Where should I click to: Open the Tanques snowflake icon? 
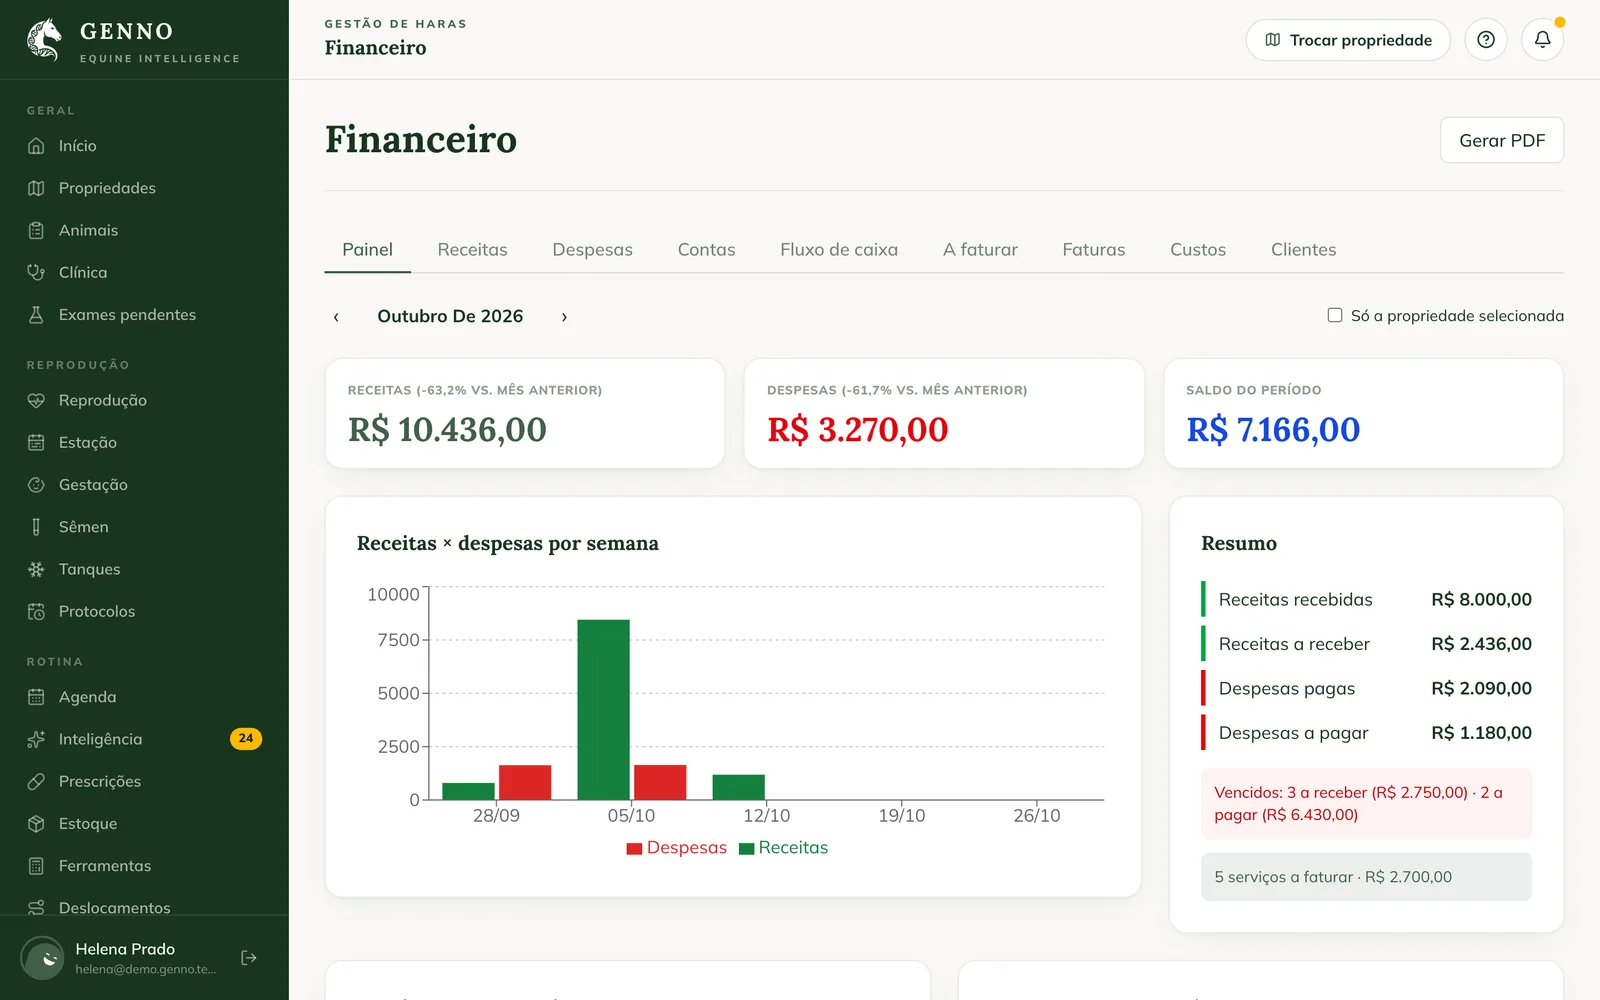tap(36, 569)
